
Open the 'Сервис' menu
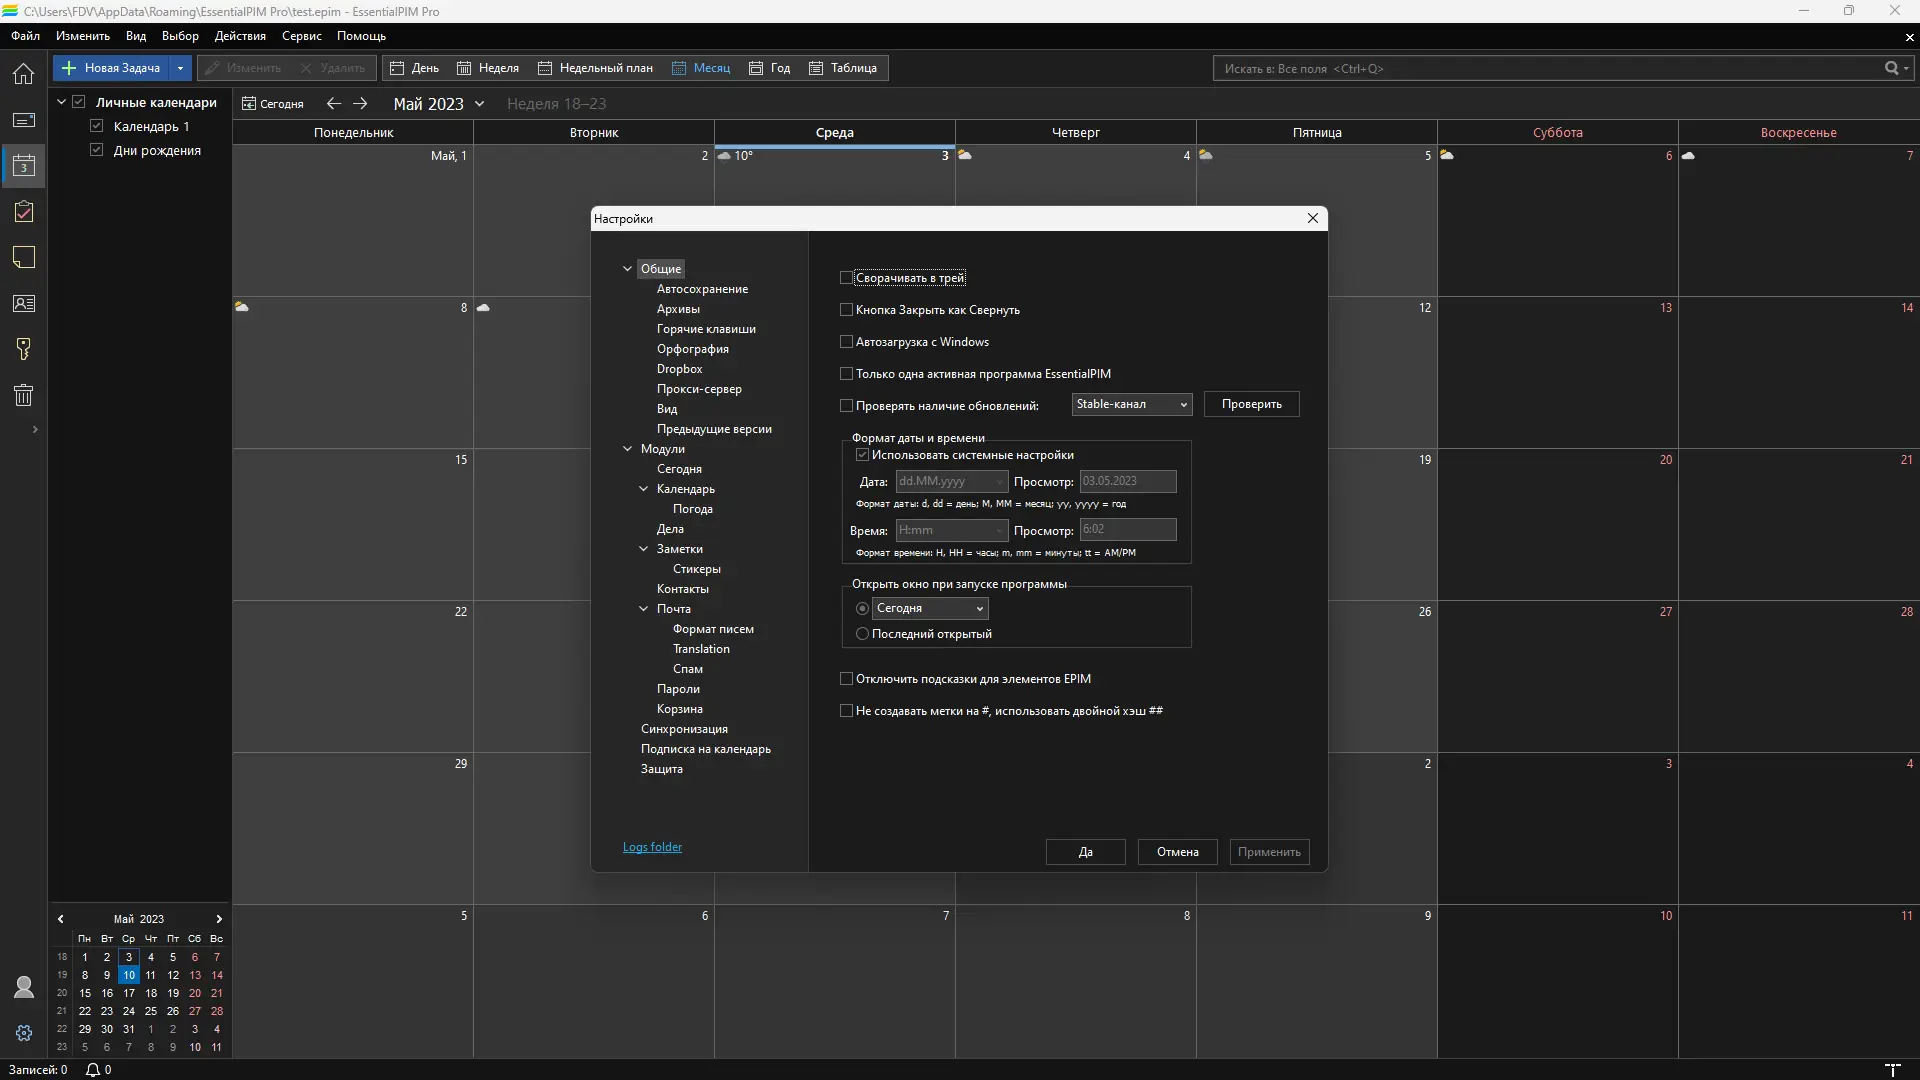click(x=301, y=36)
